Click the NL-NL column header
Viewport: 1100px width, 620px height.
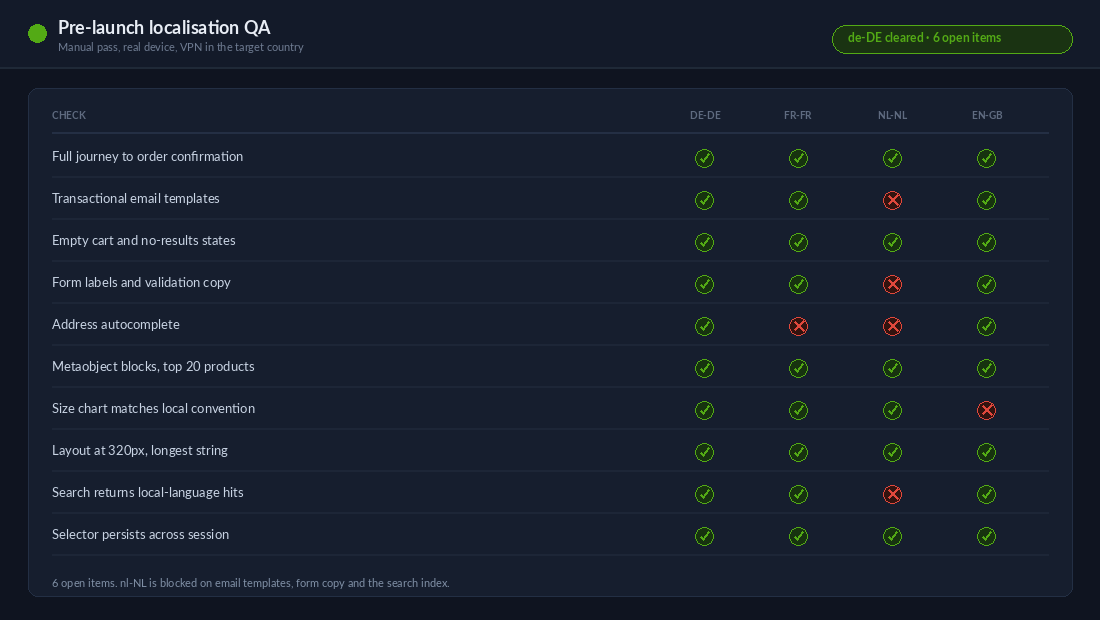892,115
